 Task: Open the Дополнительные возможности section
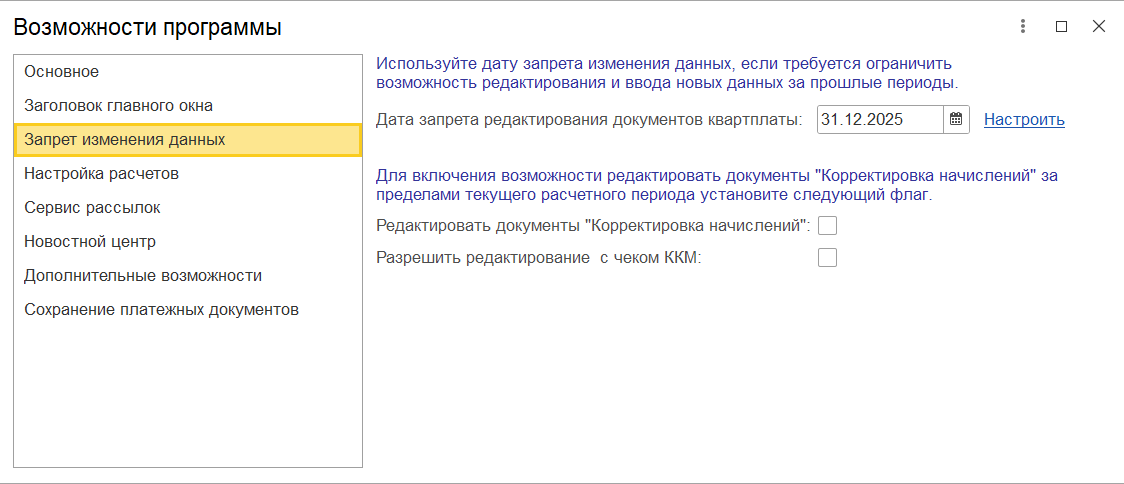click(x=143, y=276)
